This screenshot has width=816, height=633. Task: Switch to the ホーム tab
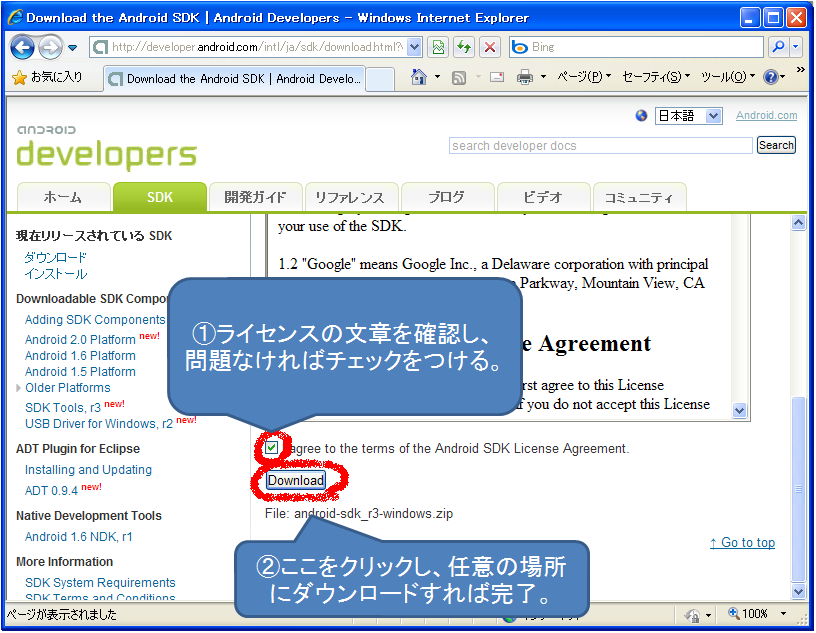coord(63,197)
